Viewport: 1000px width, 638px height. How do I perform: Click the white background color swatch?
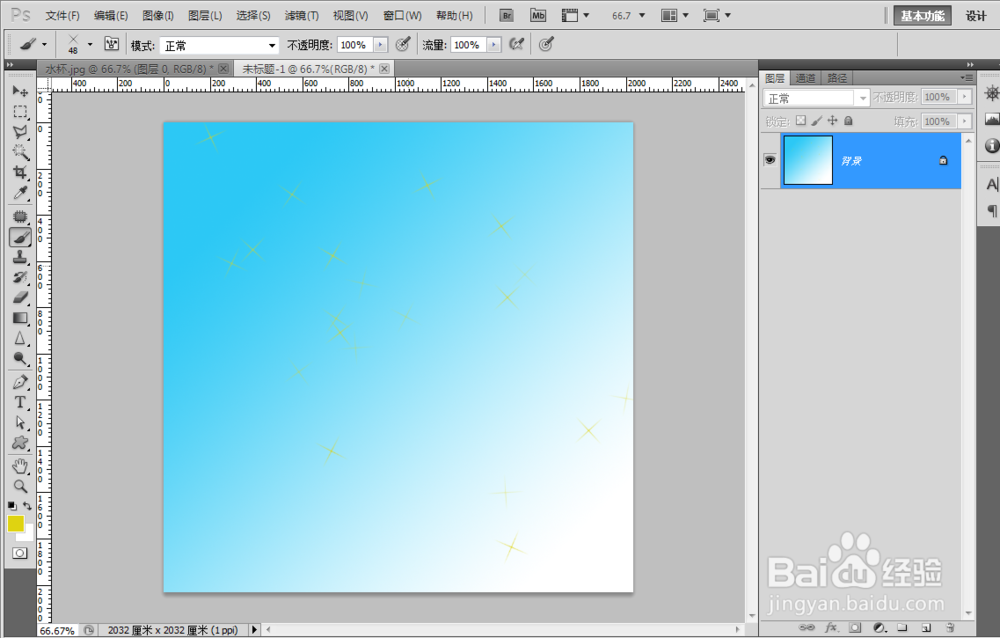(x=28, y=535)
